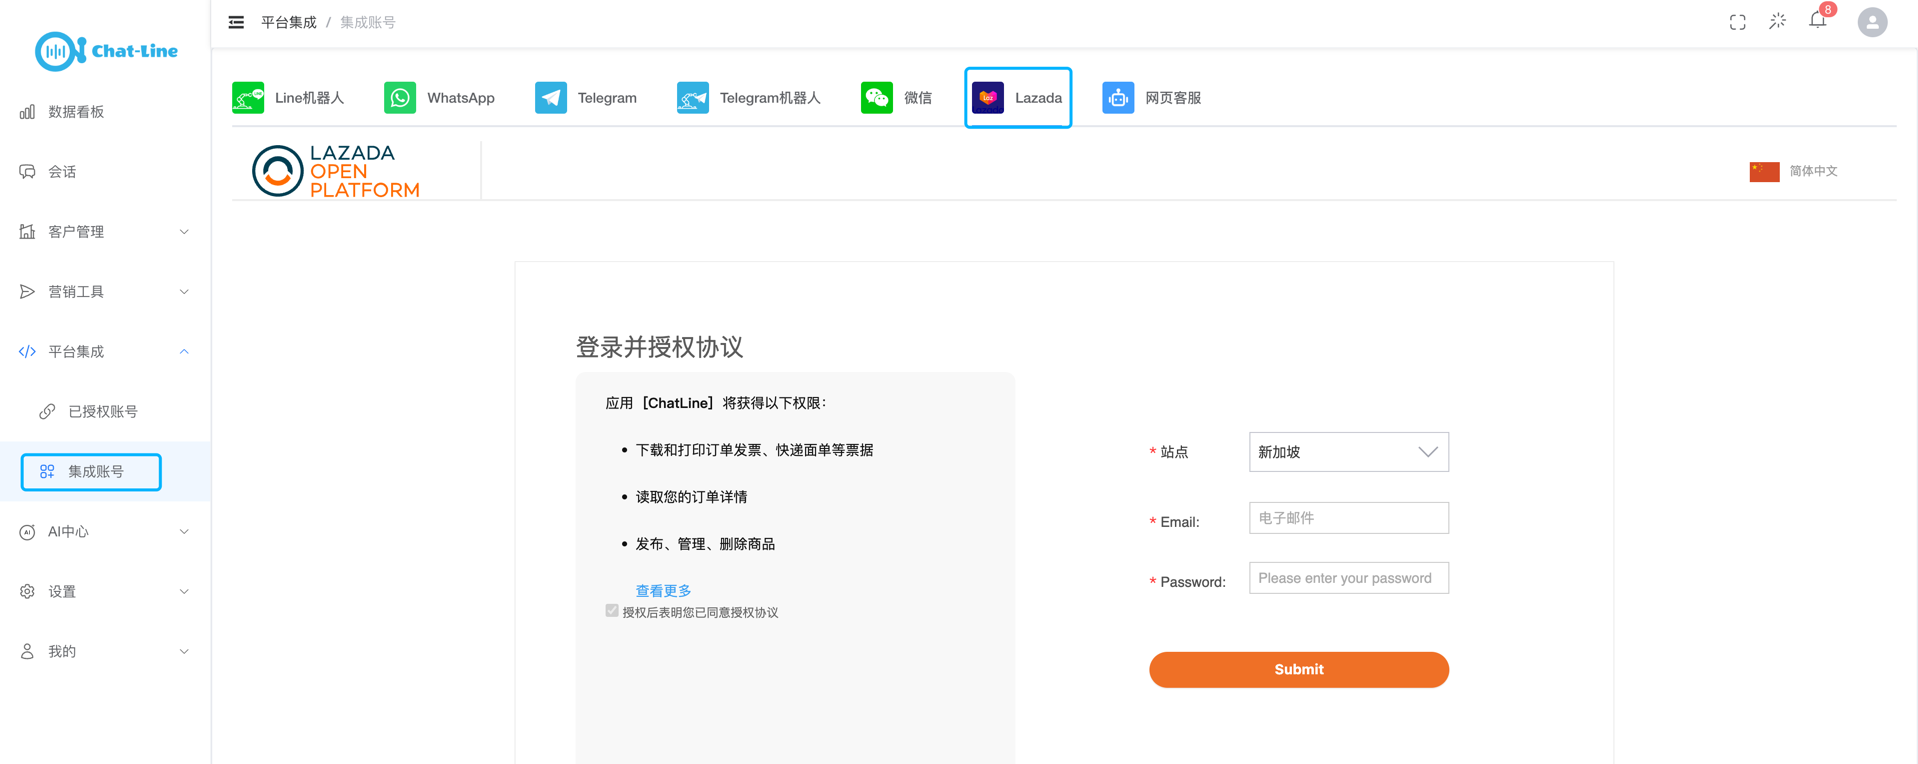The image size is (1918, 764).
Task: Open the 站点 dropdown showing 新加坡
Action: click(1348, 452)
